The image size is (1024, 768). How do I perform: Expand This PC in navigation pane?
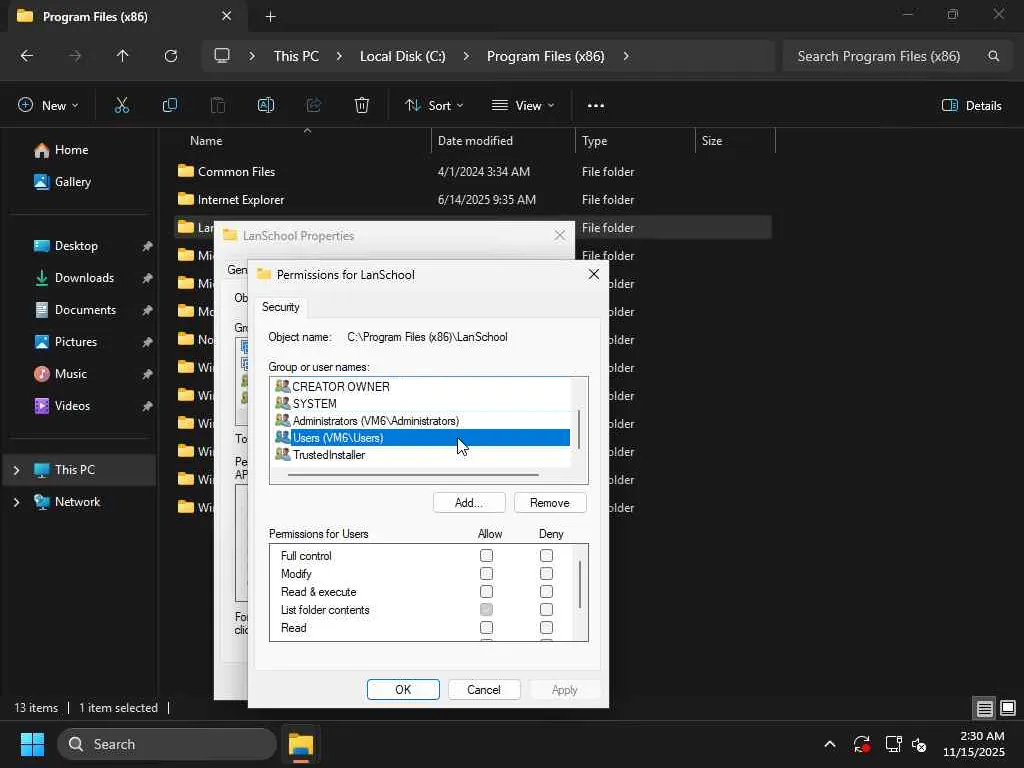[x=16, y=470]
